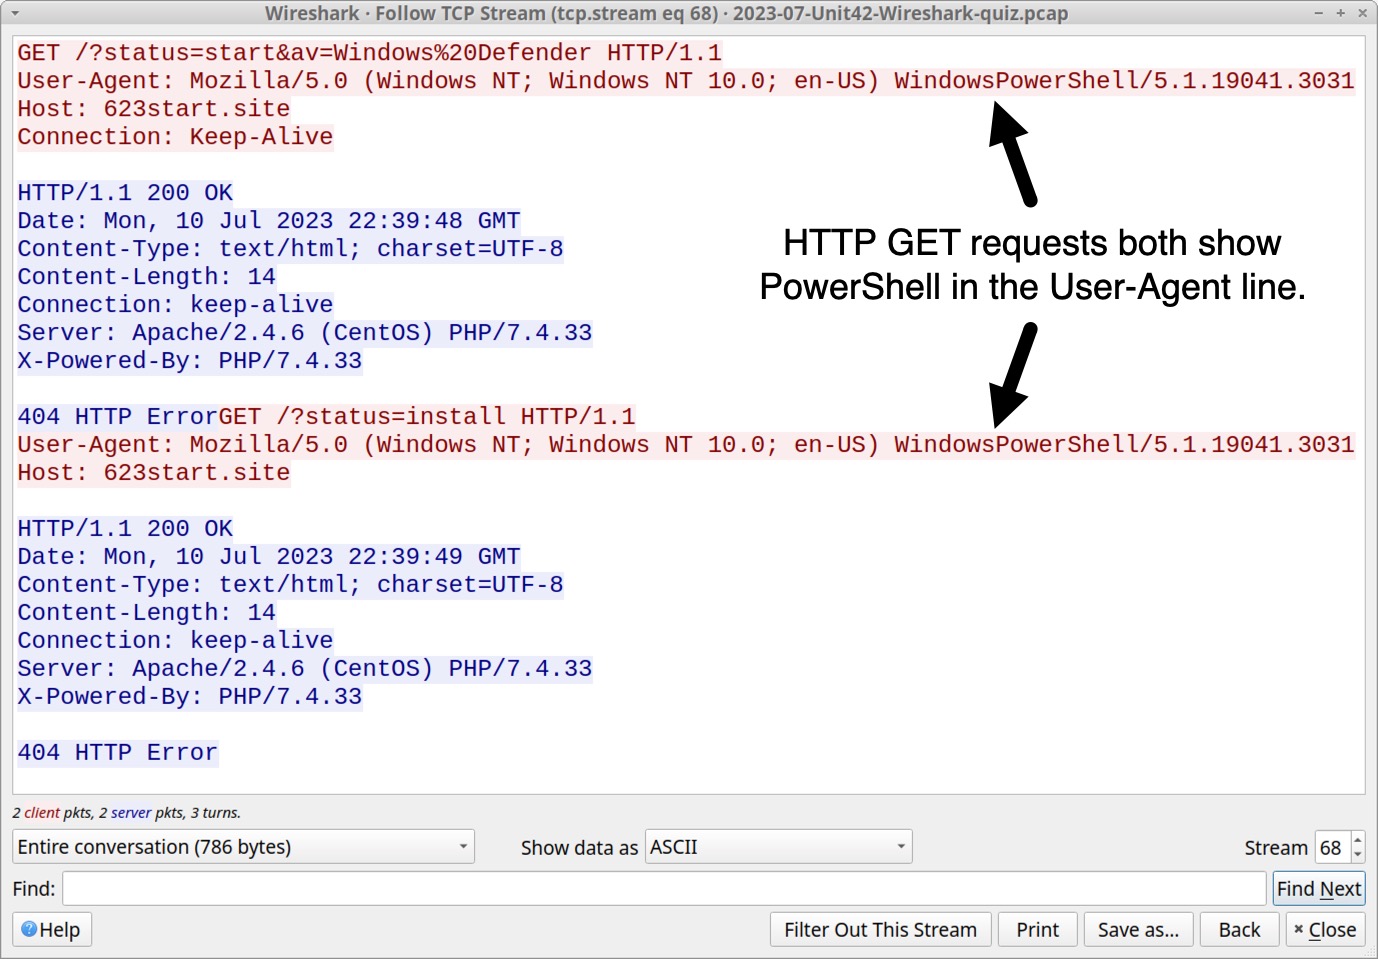The height and width of the screenshot is (959, 1378).
Task: Click the Host 623start.site line in the stream
Action: [x=152, y=109]
